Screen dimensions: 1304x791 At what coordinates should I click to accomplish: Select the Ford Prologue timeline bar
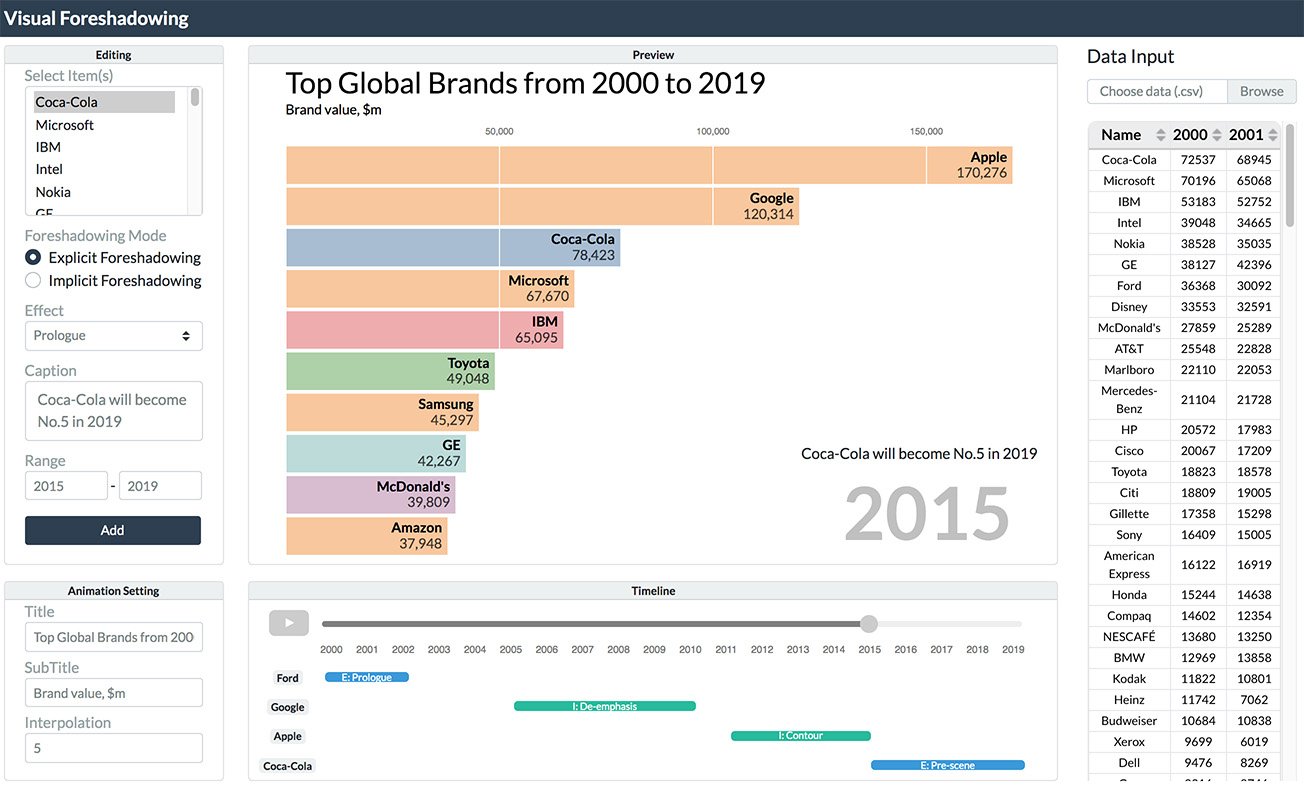coord(367,678)
